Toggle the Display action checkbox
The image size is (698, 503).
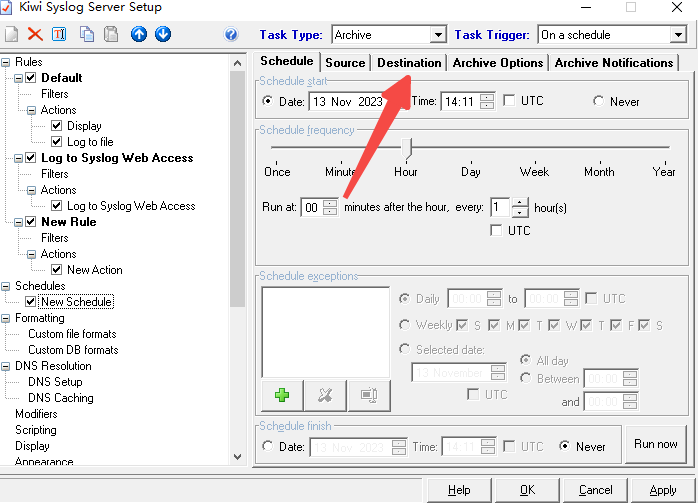(57, 126)
